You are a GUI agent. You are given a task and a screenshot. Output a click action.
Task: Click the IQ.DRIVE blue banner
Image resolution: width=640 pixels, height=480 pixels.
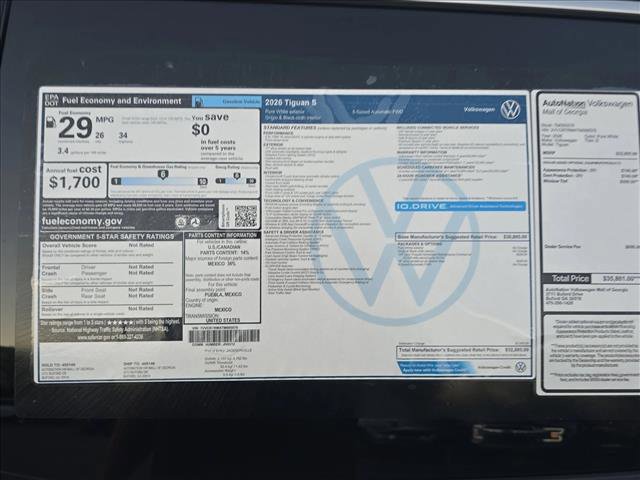pos(460,207)
